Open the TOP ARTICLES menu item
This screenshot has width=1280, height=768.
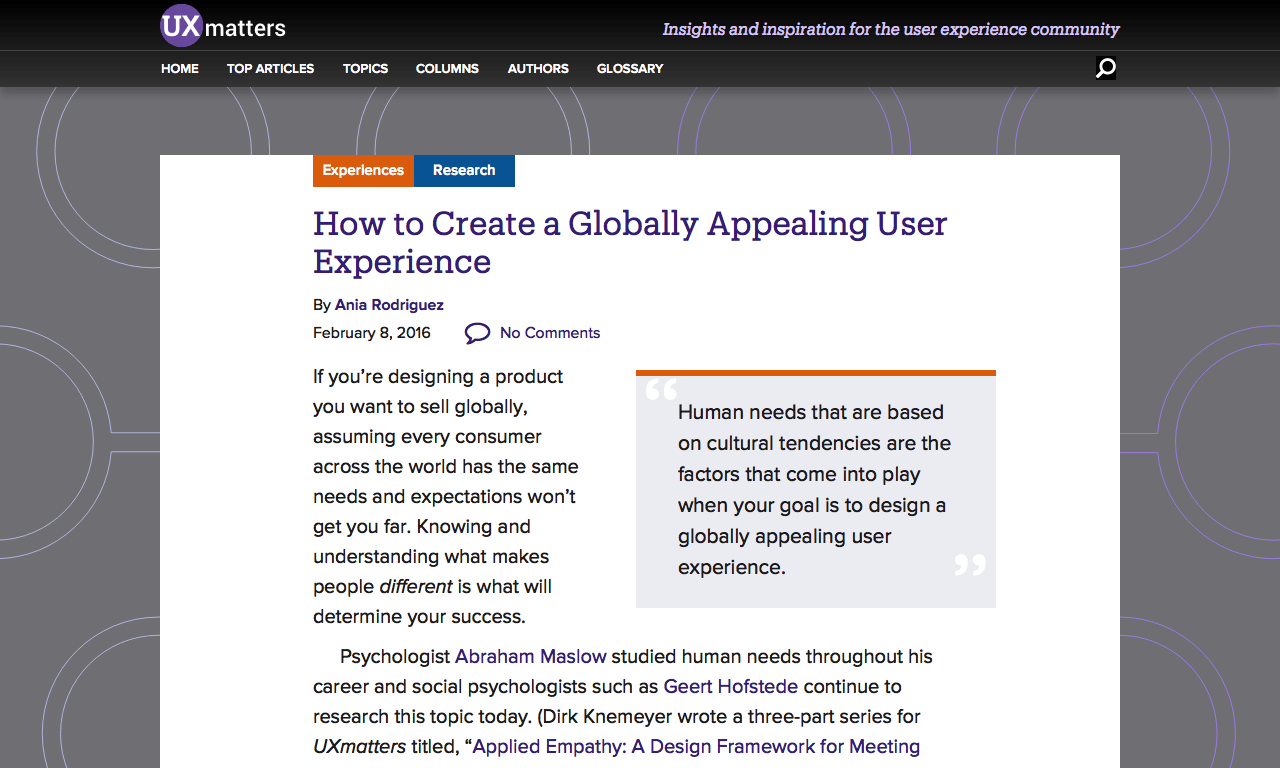[x=270, y=69]
